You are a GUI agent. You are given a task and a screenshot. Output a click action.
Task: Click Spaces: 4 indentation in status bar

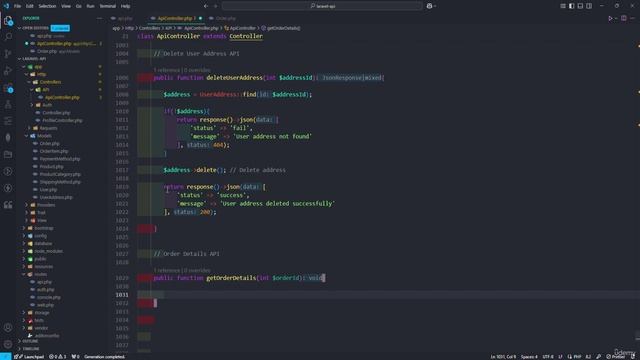coord(529,356)
